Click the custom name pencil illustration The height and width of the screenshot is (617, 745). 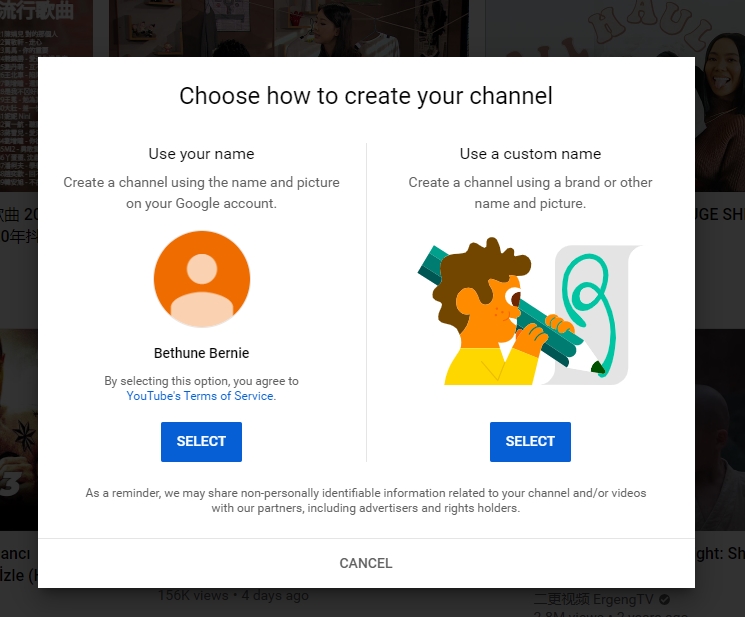point(530,311)
